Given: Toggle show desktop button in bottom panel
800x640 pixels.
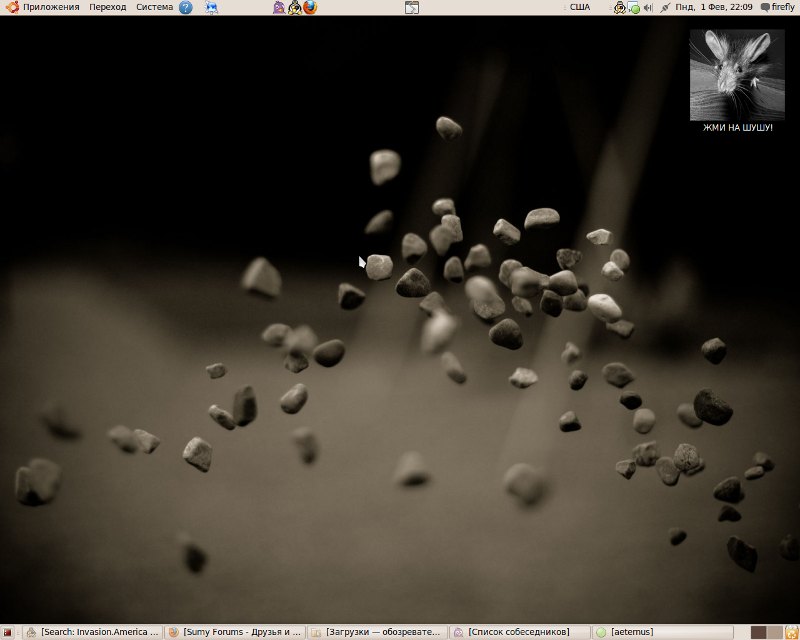Looking at the screenshot, I should 8,632.
